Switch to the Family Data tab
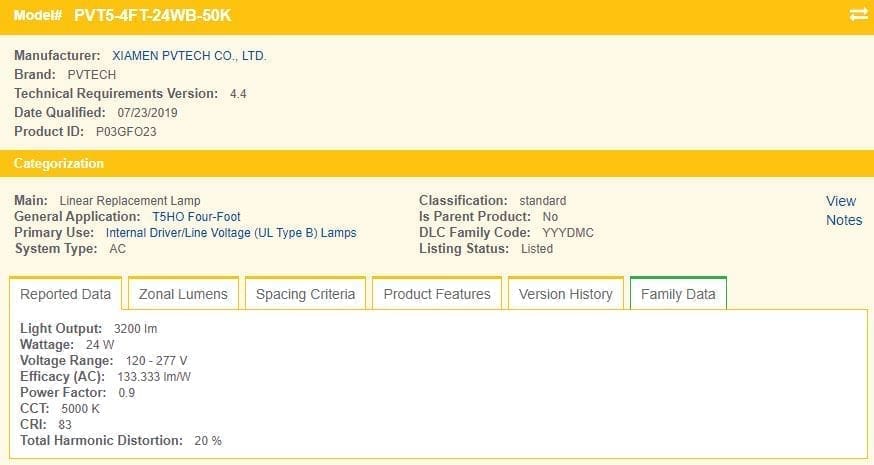The image size is (874, 465). click(x=678, y=294)
